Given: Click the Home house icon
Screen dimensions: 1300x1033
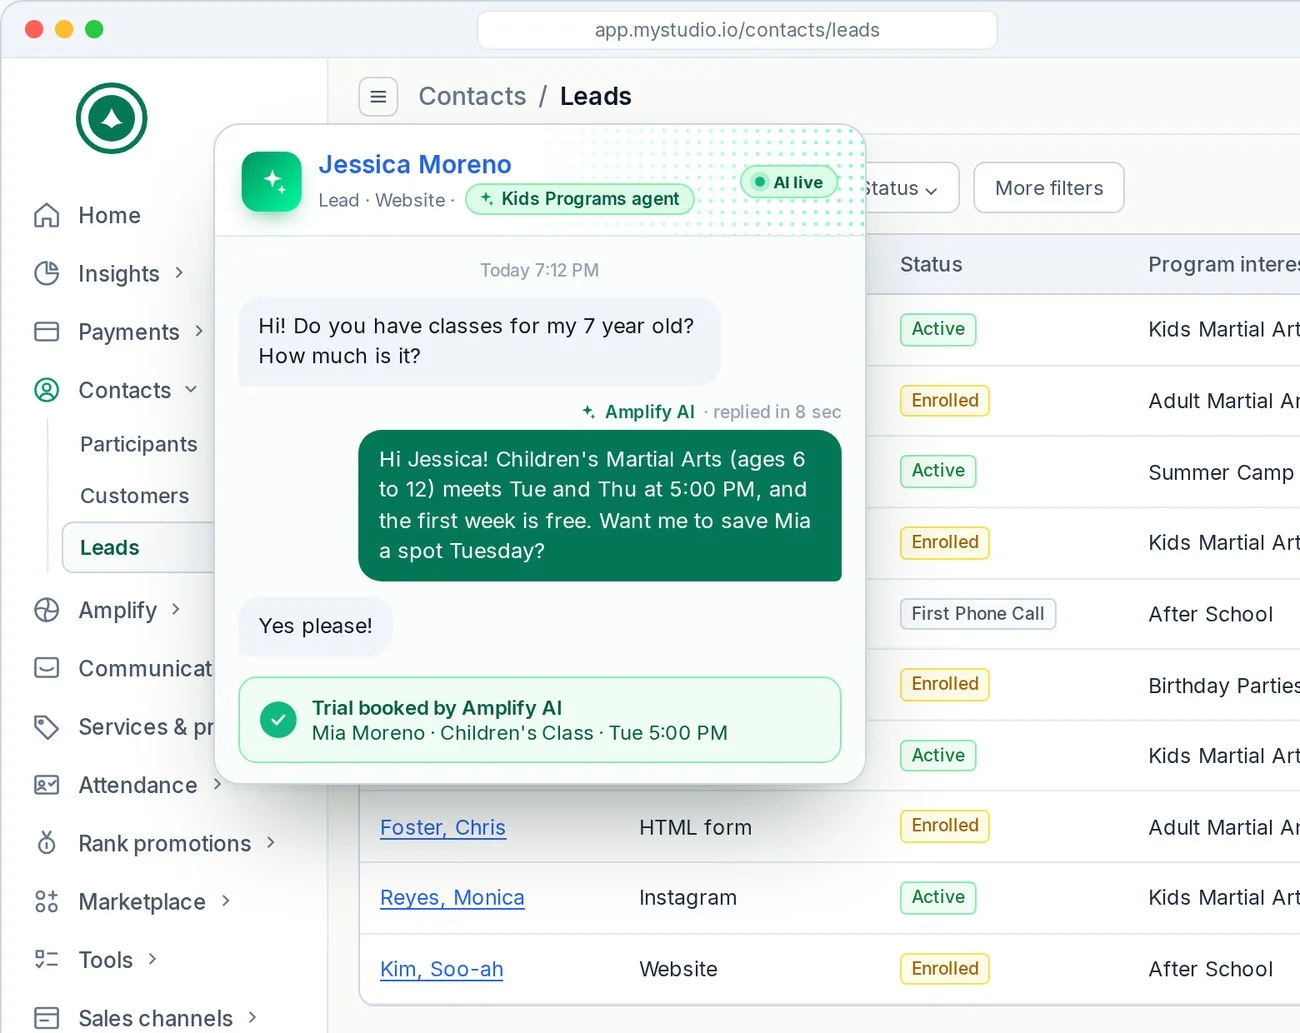Looking at the screenshot, I should click(47, 215).
